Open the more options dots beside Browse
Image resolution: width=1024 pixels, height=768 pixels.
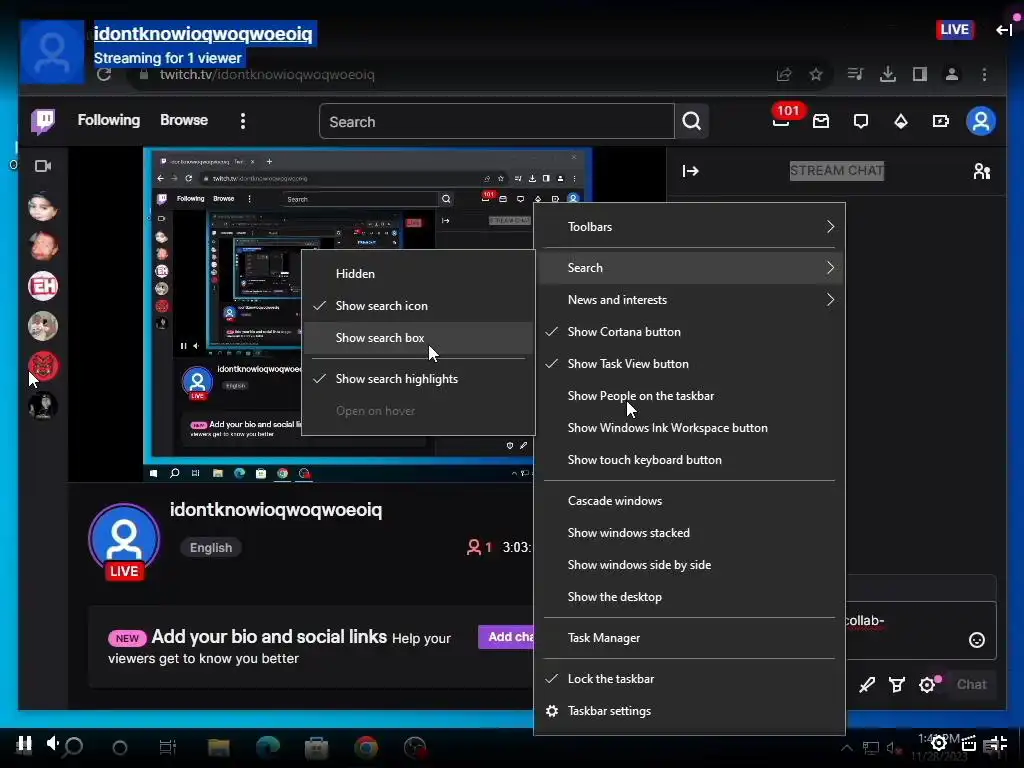tap(243, 121)
